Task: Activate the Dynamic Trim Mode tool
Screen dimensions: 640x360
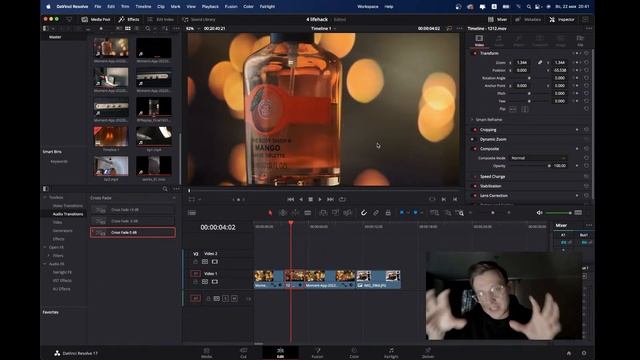Action: [x=295, y=213]
